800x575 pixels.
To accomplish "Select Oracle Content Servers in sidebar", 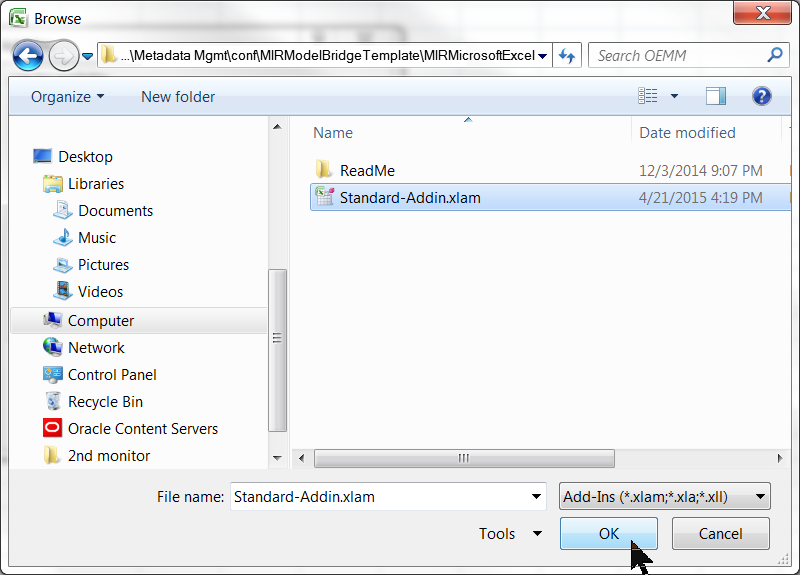I will click(142, 429).
